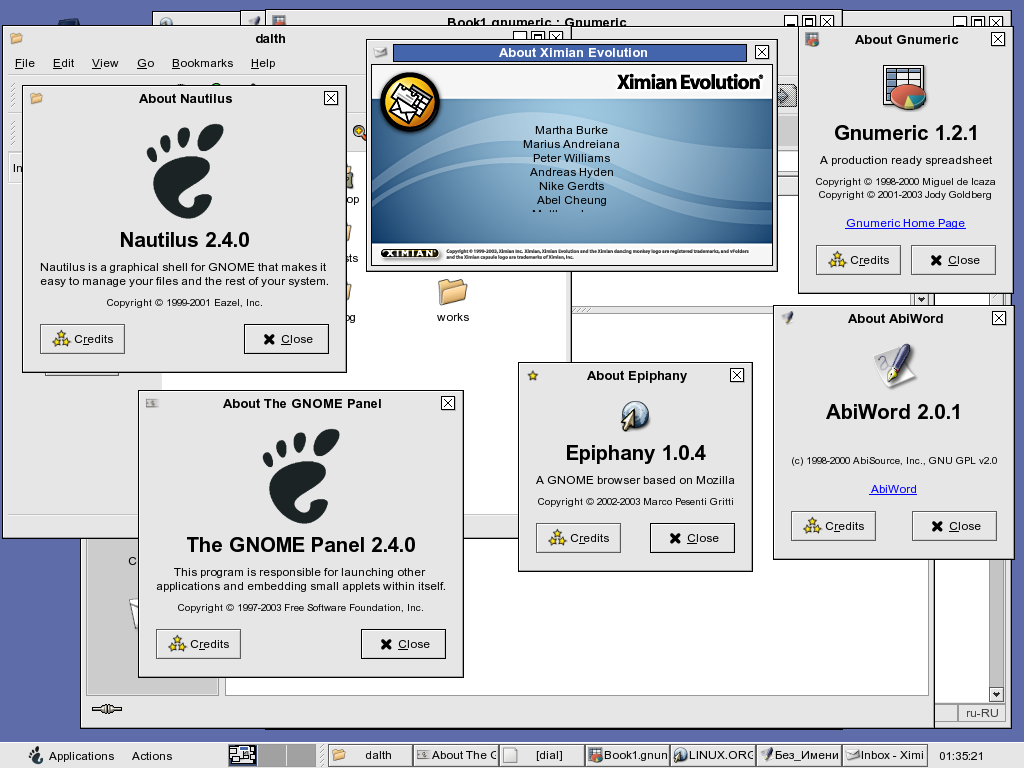
Task: Click the GNOME foot logo in About Nautilus
Action: tap(185, 171)
